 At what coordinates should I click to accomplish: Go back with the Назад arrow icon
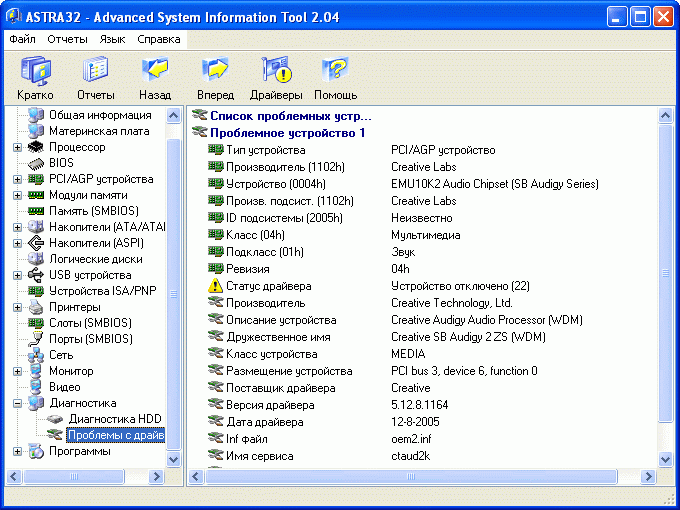pyautogui.click(x=155, y=69)
